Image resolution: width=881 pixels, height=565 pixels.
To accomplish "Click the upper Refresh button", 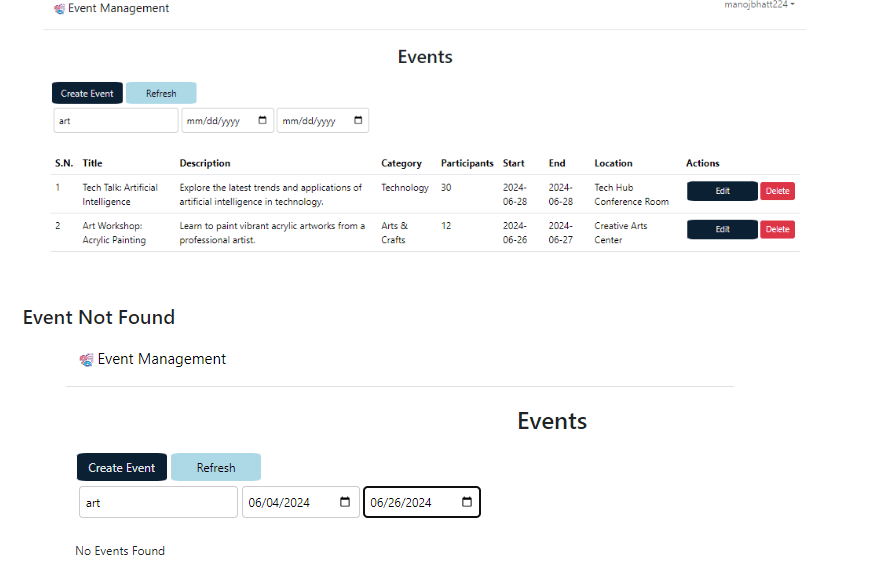I will (161, 93).
